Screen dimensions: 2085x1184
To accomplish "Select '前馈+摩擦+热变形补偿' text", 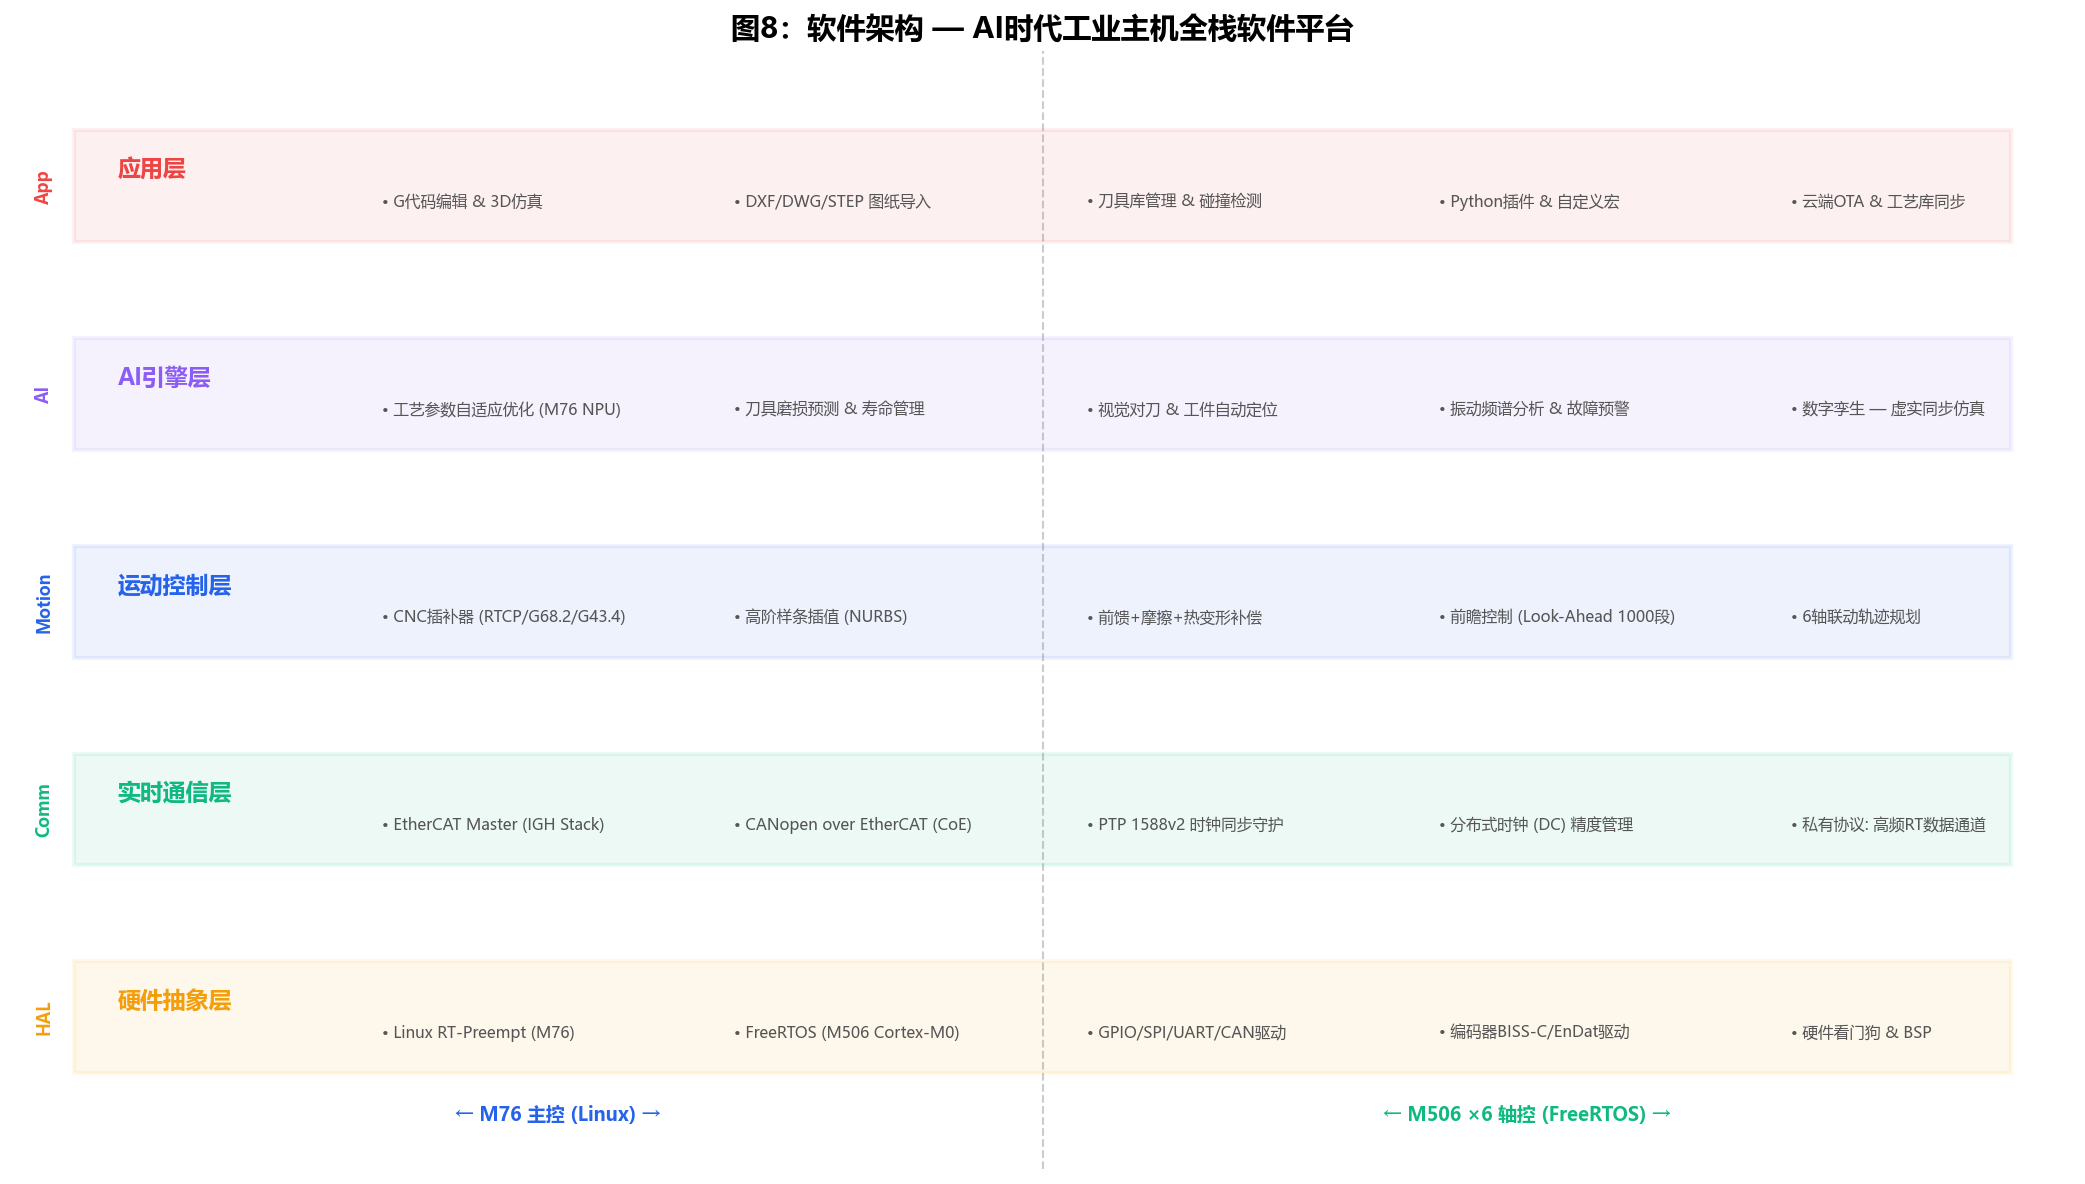I will (x=1174, y=617).
